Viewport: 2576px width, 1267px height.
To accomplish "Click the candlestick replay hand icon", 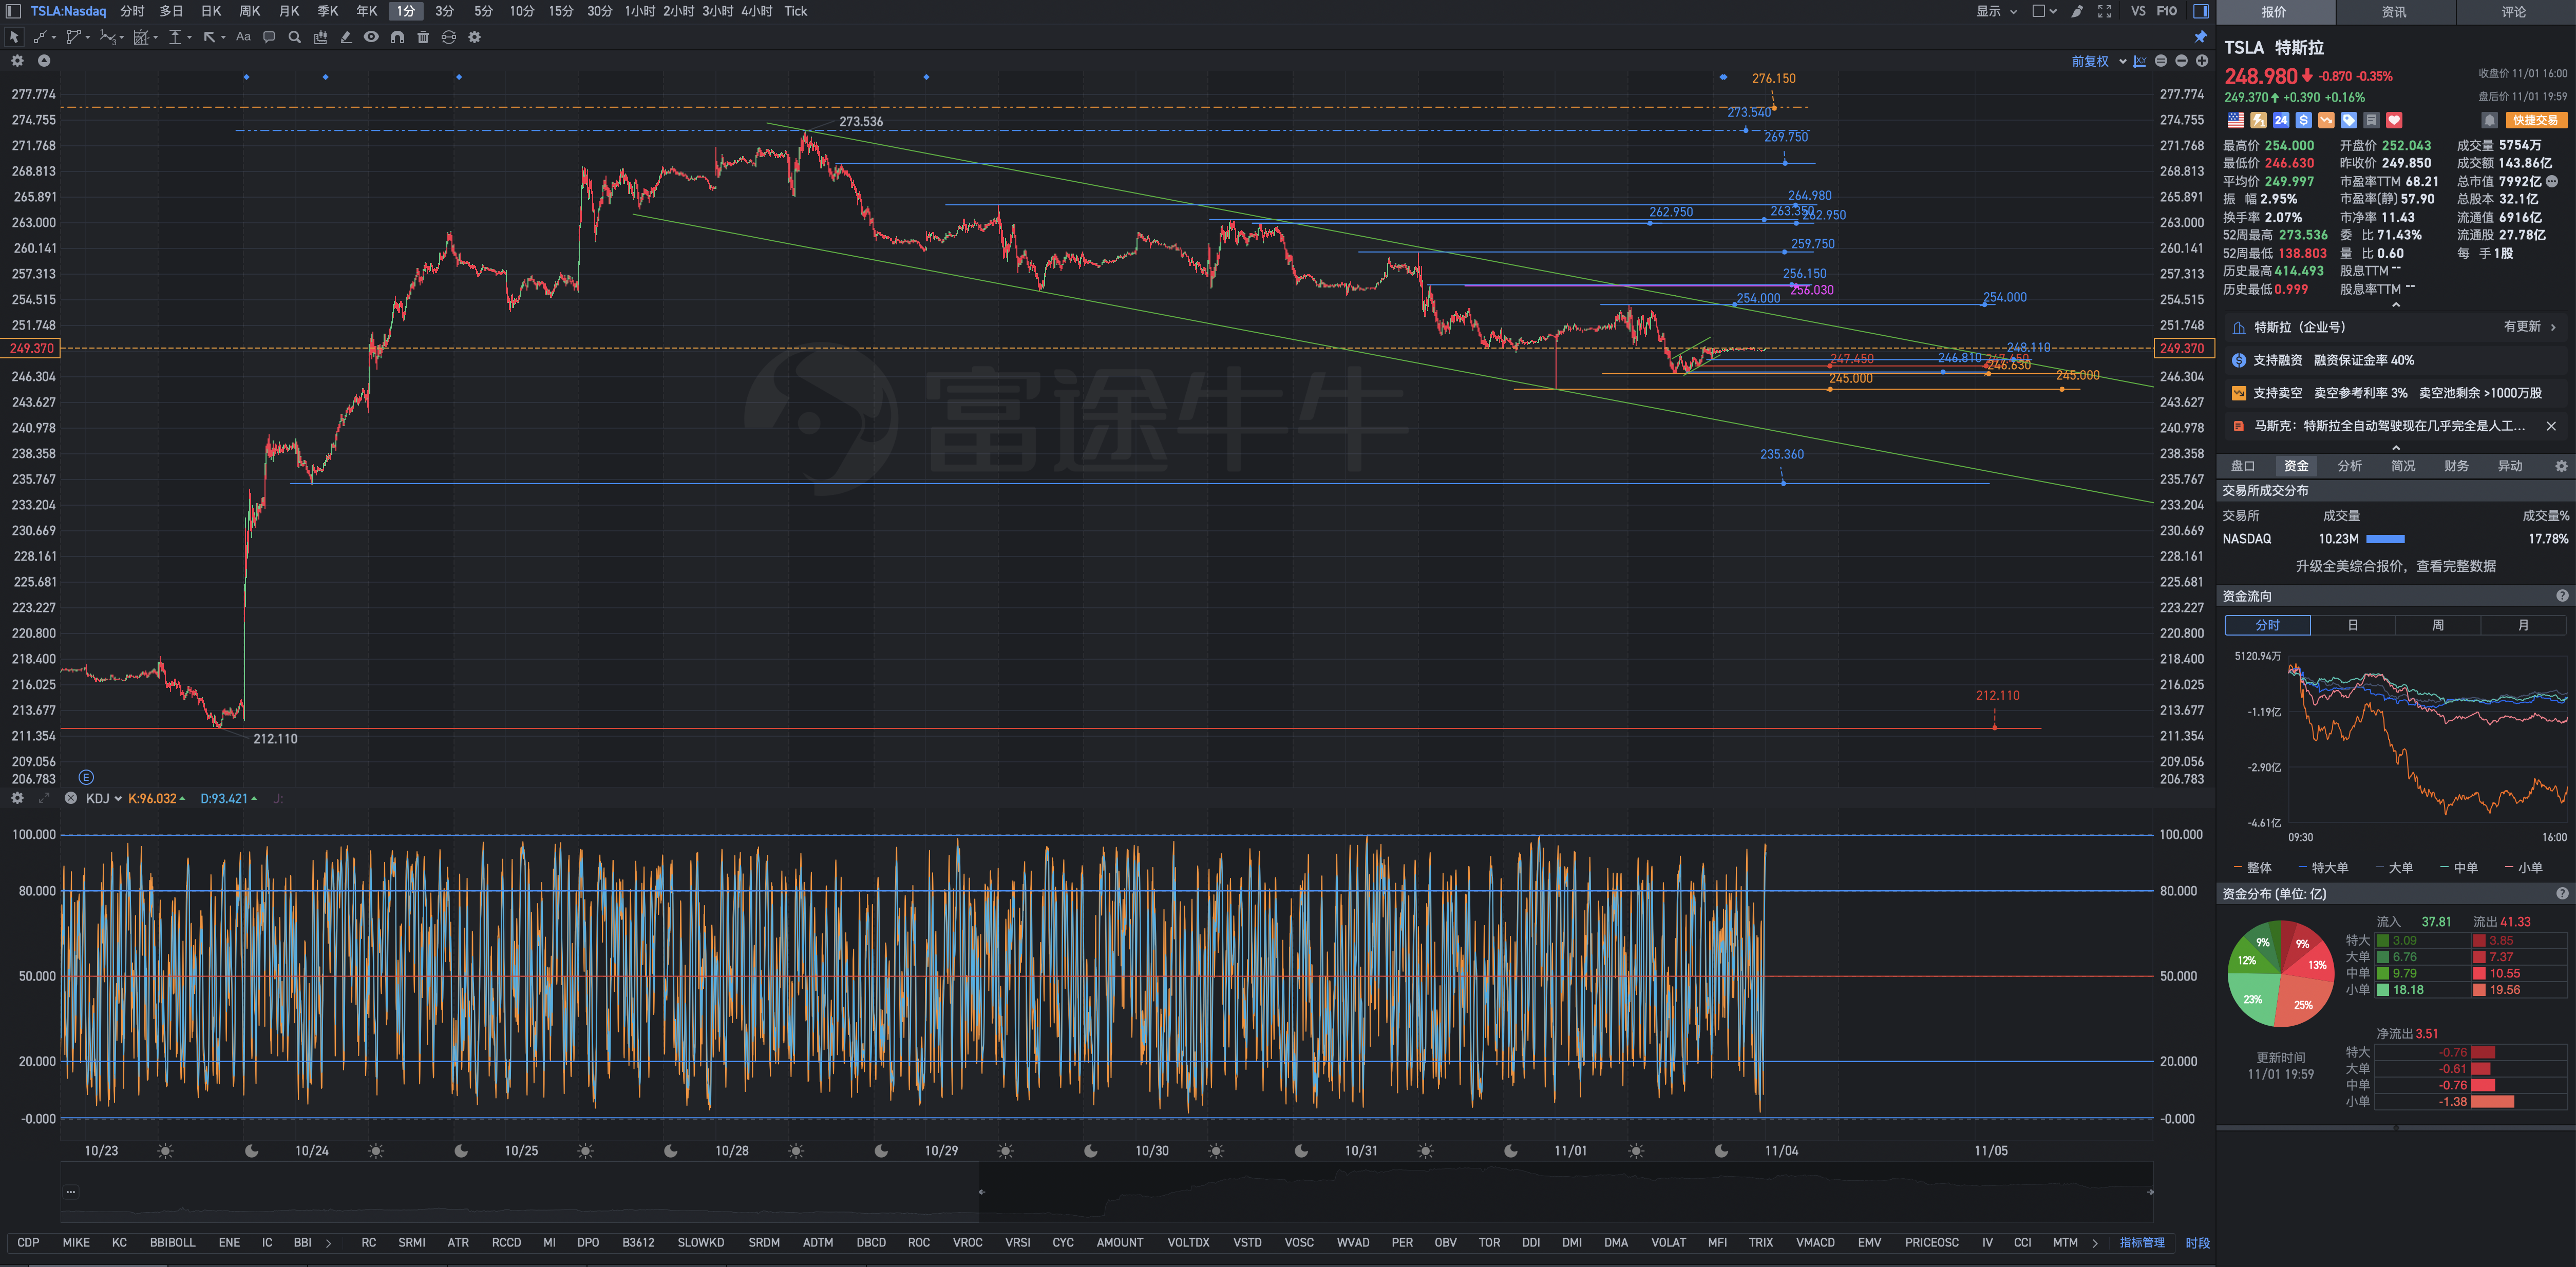I will (x=320, y=37).
